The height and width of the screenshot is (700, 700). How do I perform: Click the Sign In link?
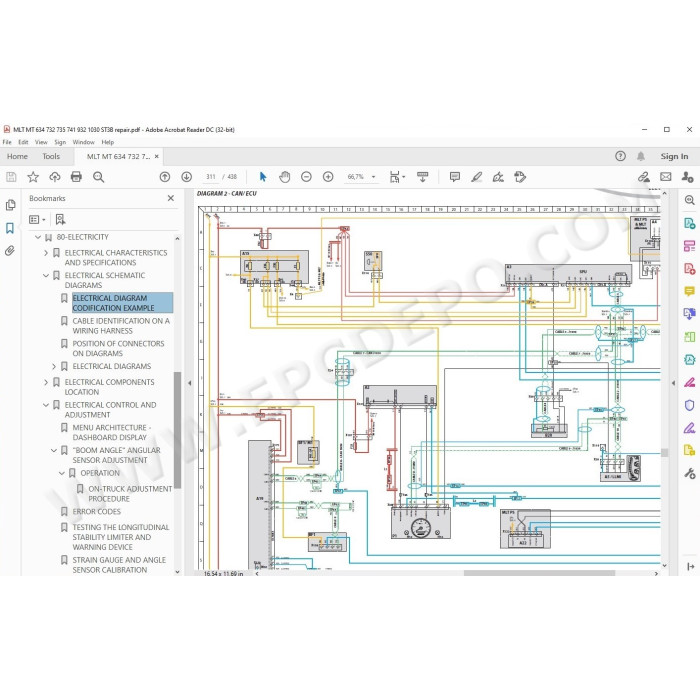674,156
